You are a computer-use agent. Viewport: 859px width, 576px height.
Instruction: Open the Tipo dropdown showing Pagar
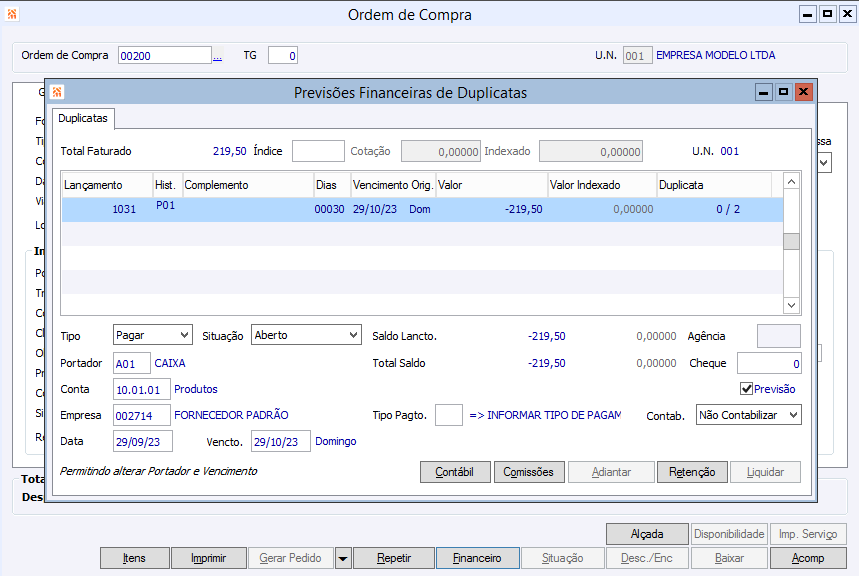pos(152,335)
